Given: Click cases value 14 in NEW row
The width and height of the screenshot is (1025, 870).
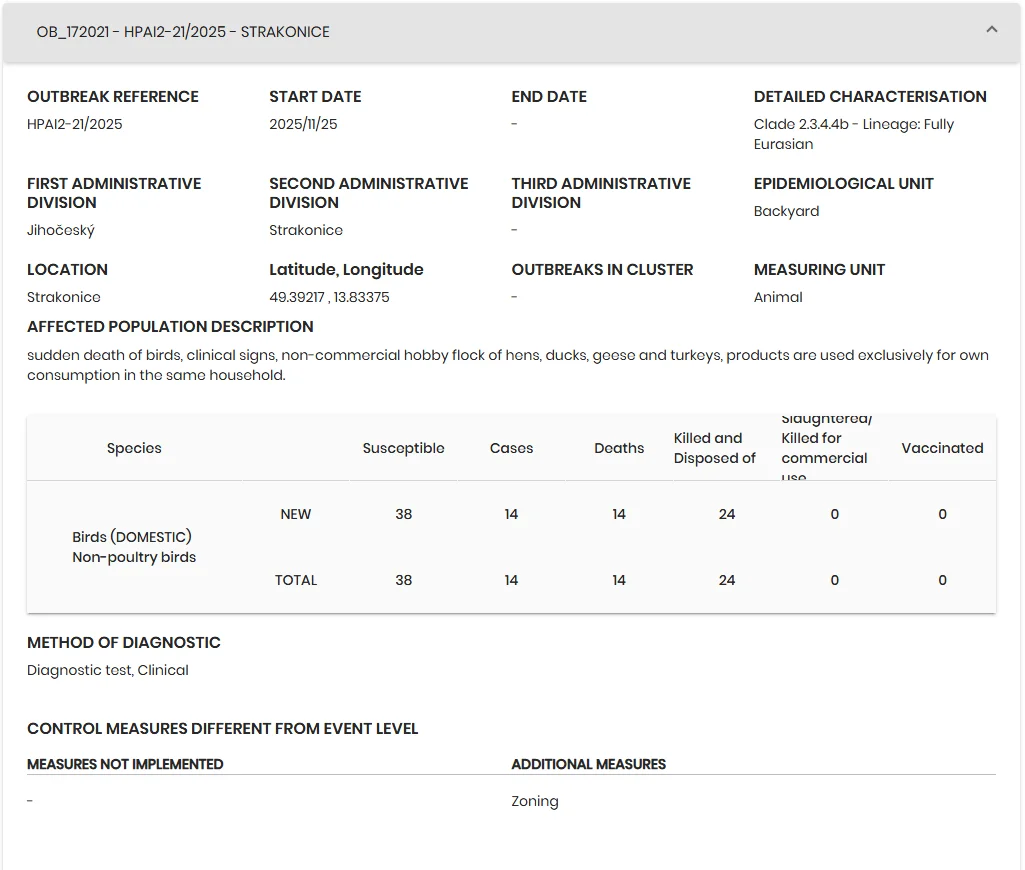Looking at the screenshot, I should pos(511,514).
